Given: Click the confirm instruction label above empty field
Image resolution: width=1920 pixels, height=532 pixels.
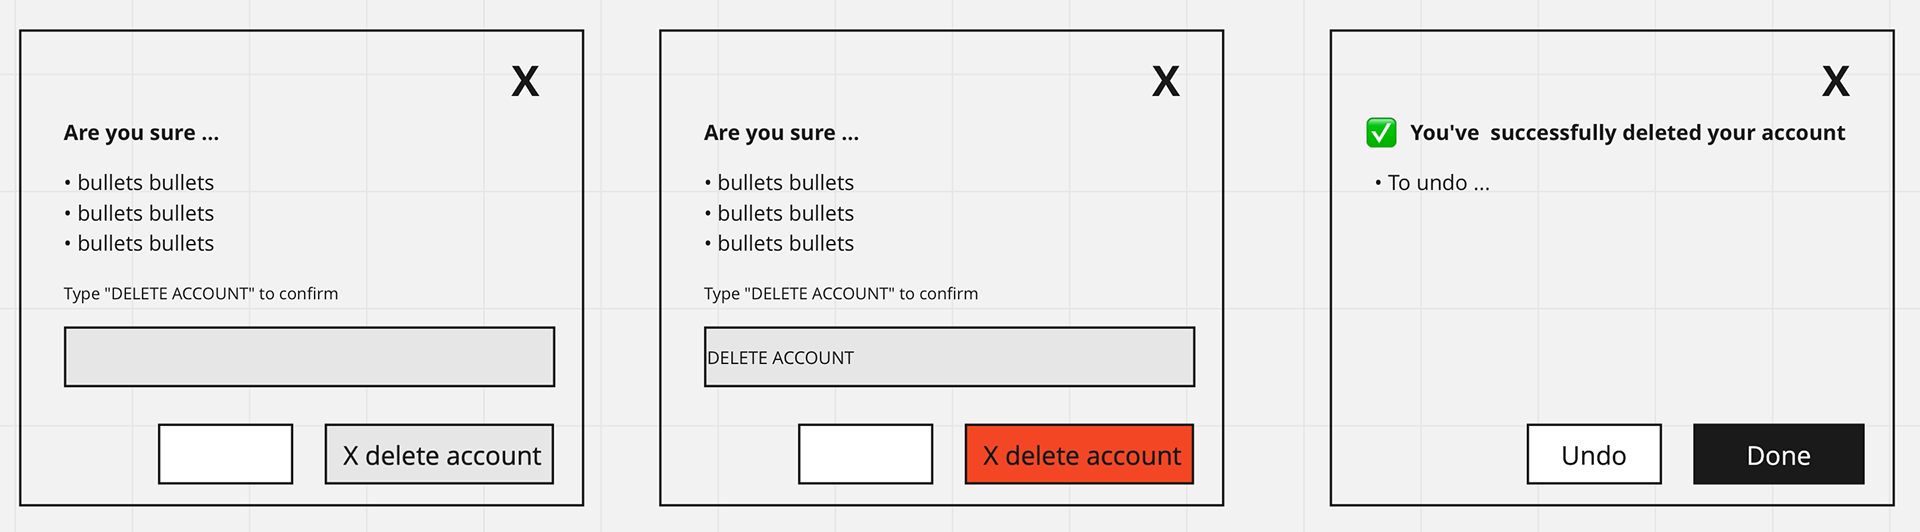Looking at the screenshot, I should [201, 294].
